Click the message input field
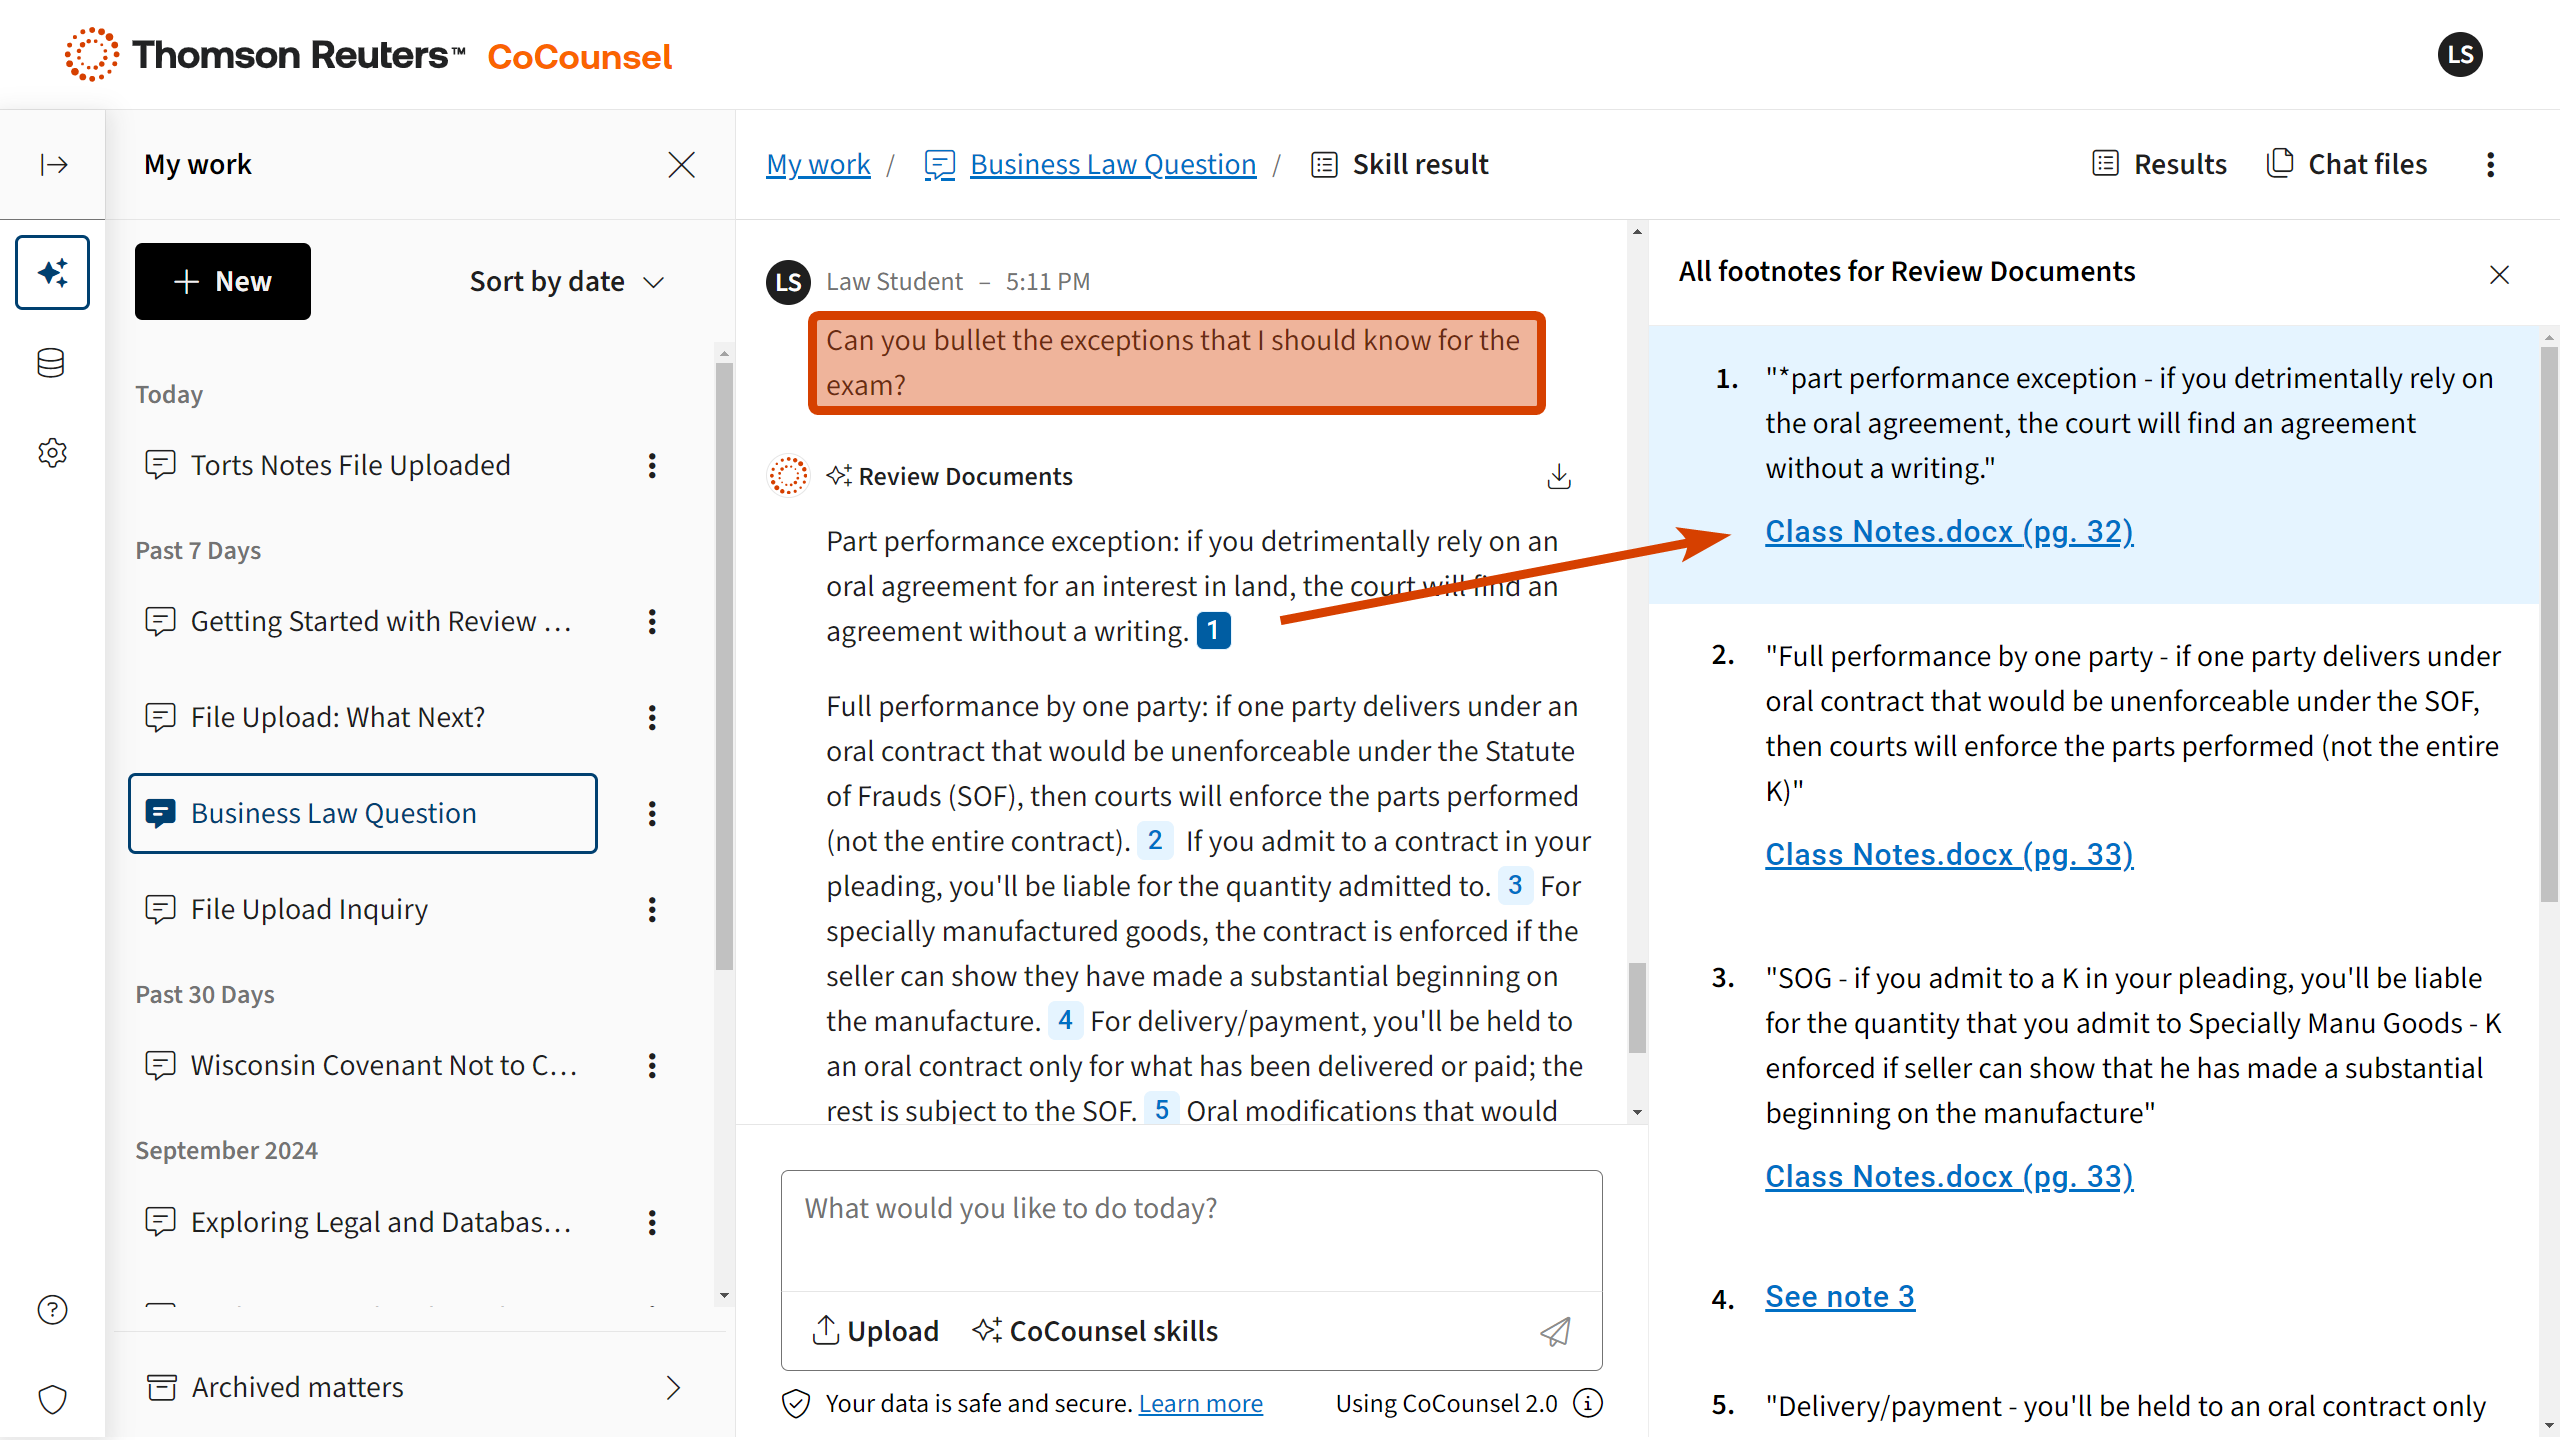This screenshot has height=1440, width=2560. pyautogui.click(x=1190, y=1230)
